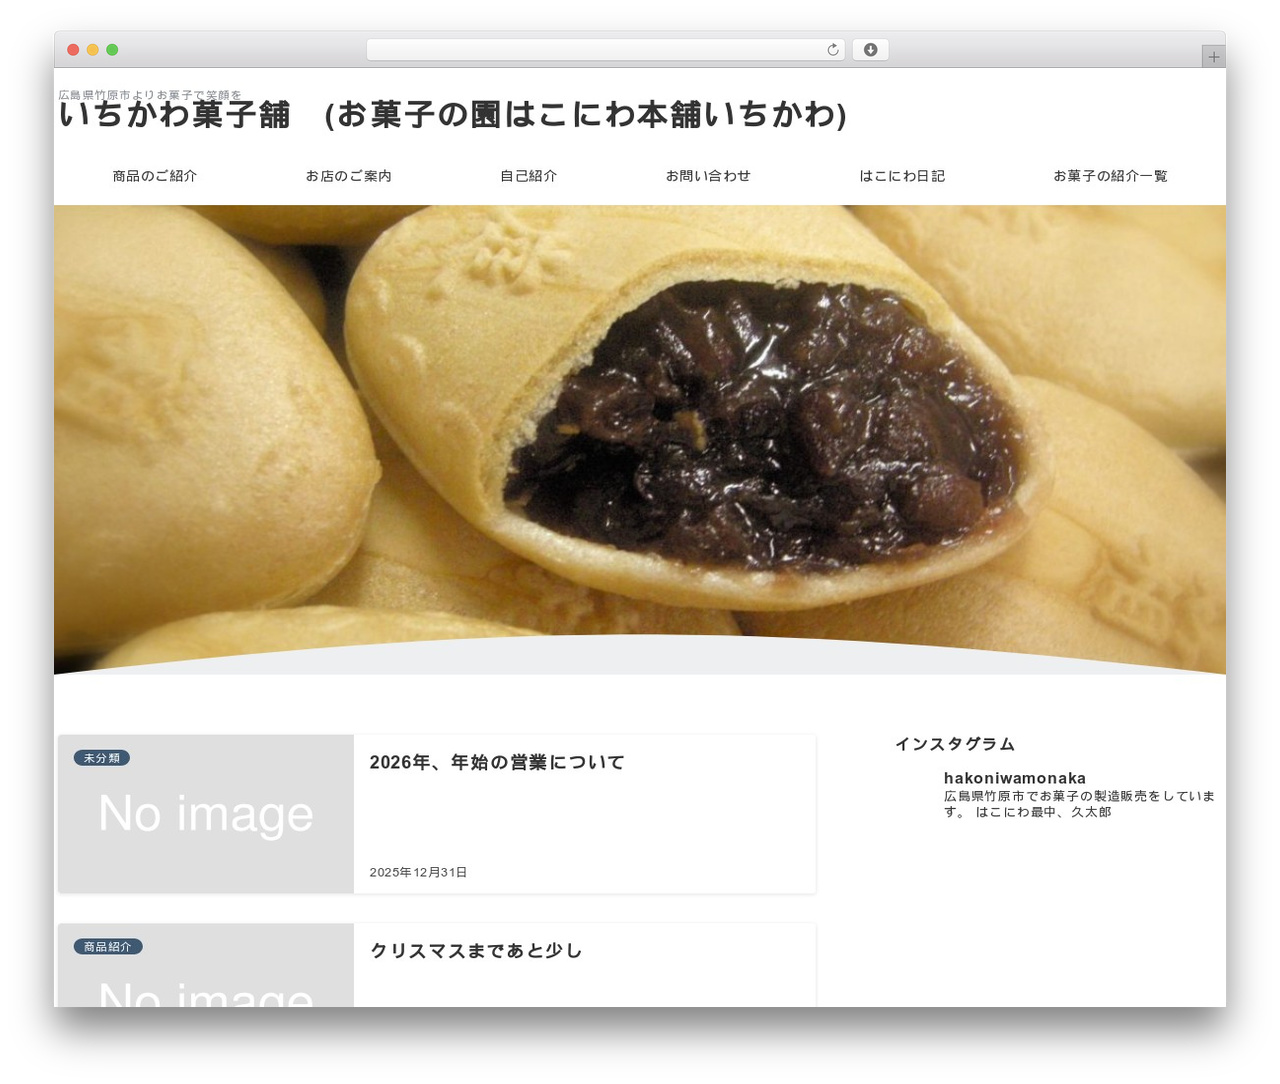The height and width of the screenshot is (1084, 1280).
Task: Open the hakoniwamonaka Instagram profile
Action: tap(1015, 778)
